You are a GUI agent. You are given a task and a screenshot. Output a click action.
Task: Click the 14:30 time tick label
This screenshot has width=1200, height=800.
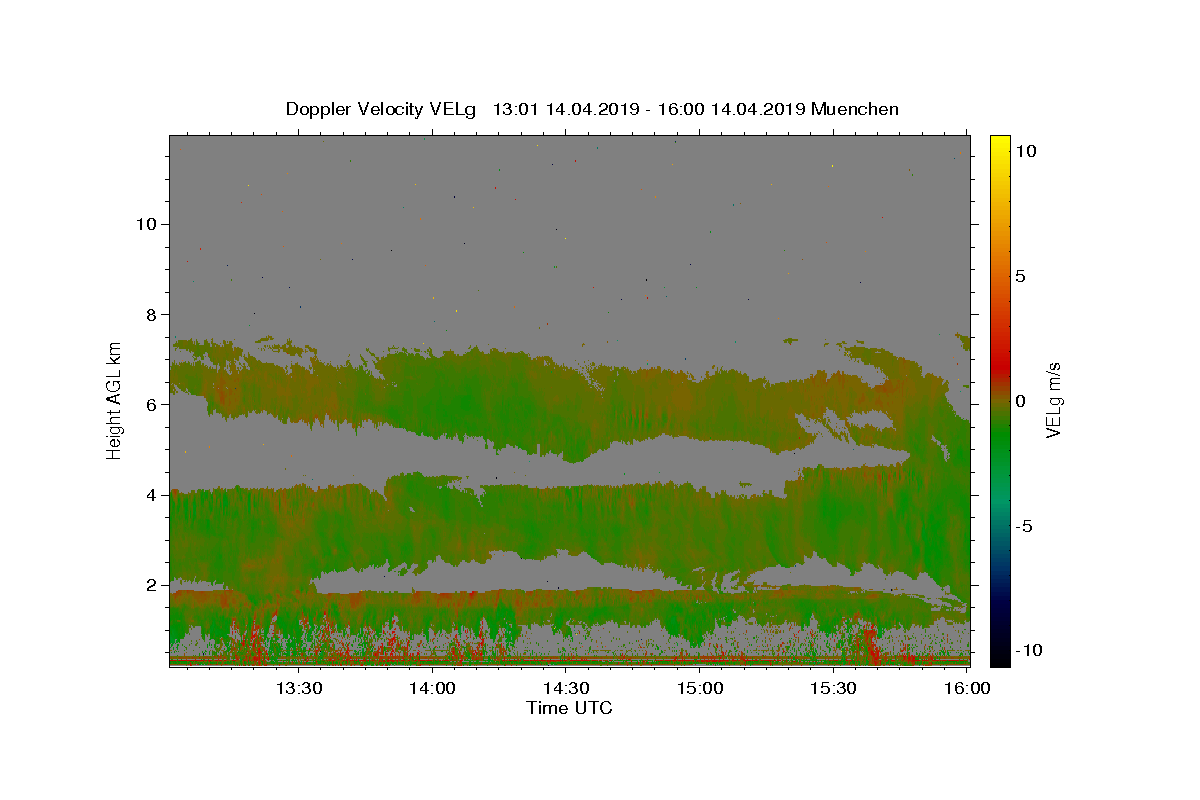pos(565,689)
